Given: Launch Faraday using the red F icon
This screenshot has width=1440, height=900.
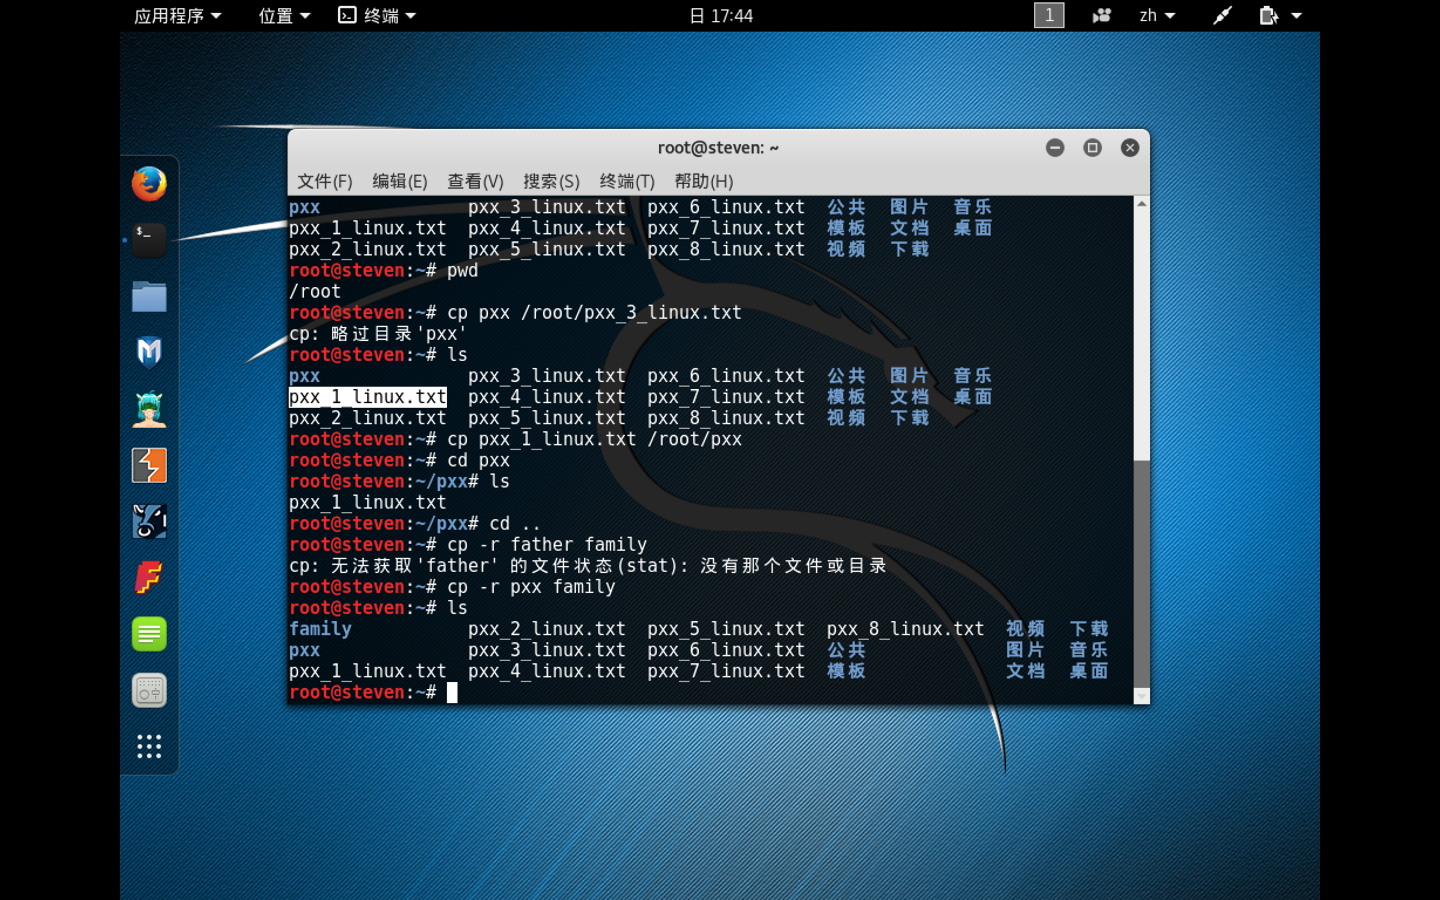Looking at the screenshot, I should click(x=149, y=577).
